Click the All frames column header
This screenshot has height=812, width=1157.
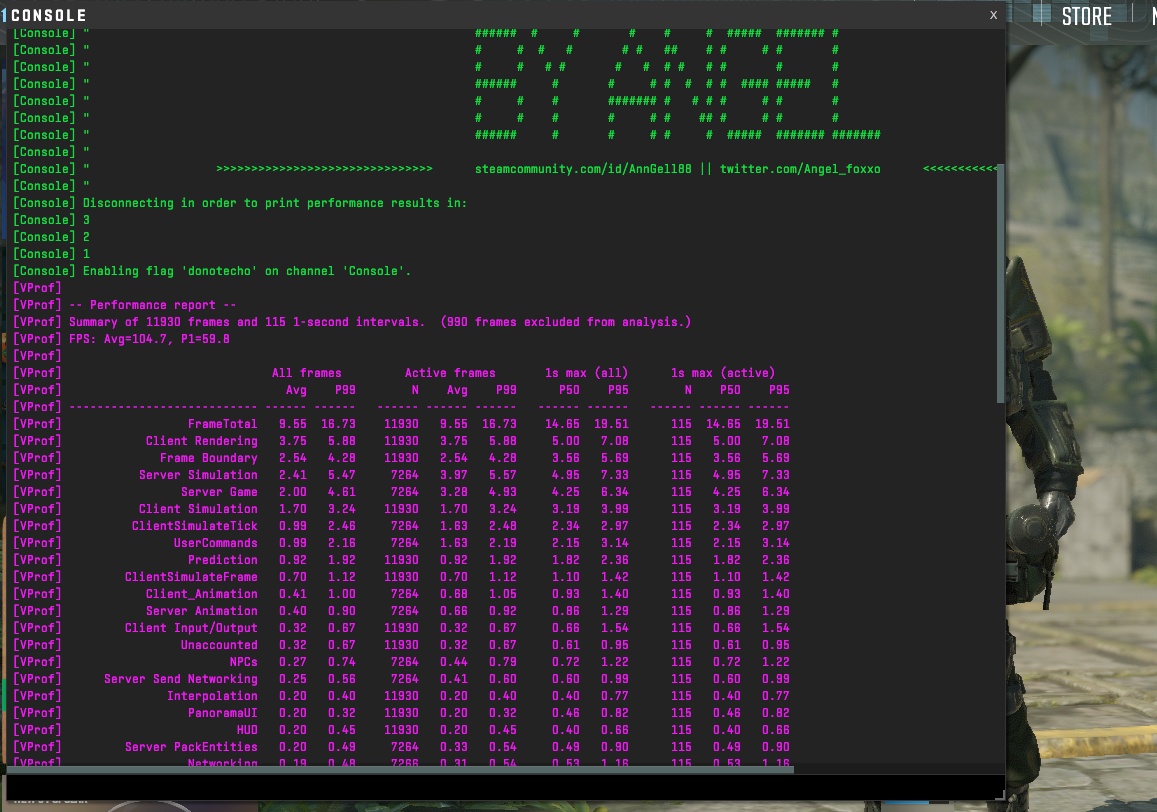306,373
